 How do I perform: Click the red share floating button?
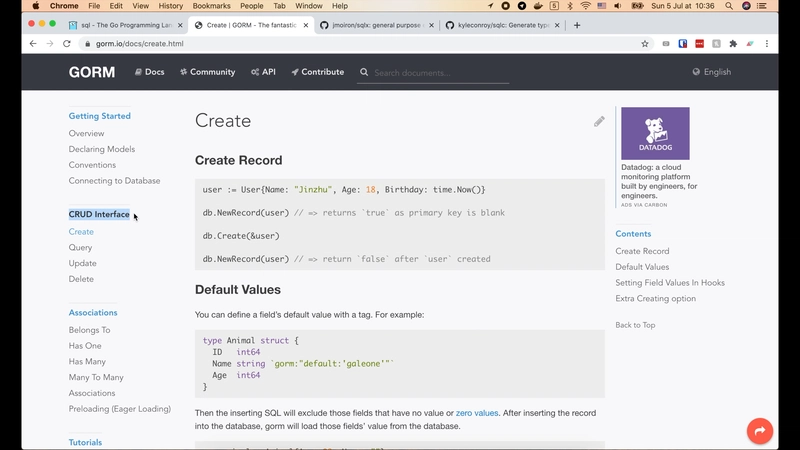point(760,431)
